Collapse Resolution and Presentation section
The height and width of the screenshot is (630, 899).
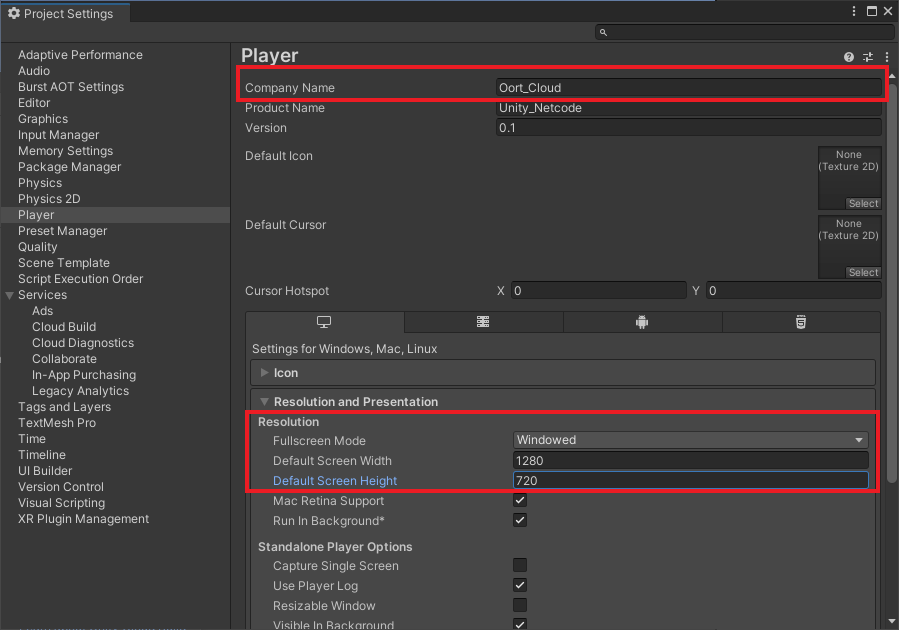point(264,402)
